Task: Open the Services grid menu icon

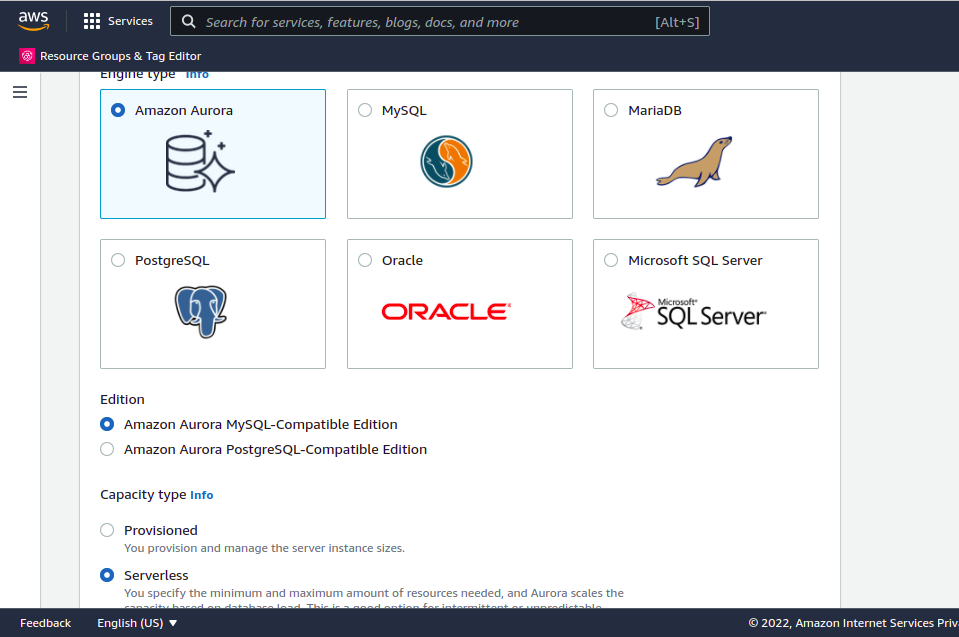Action: [92, 21]
